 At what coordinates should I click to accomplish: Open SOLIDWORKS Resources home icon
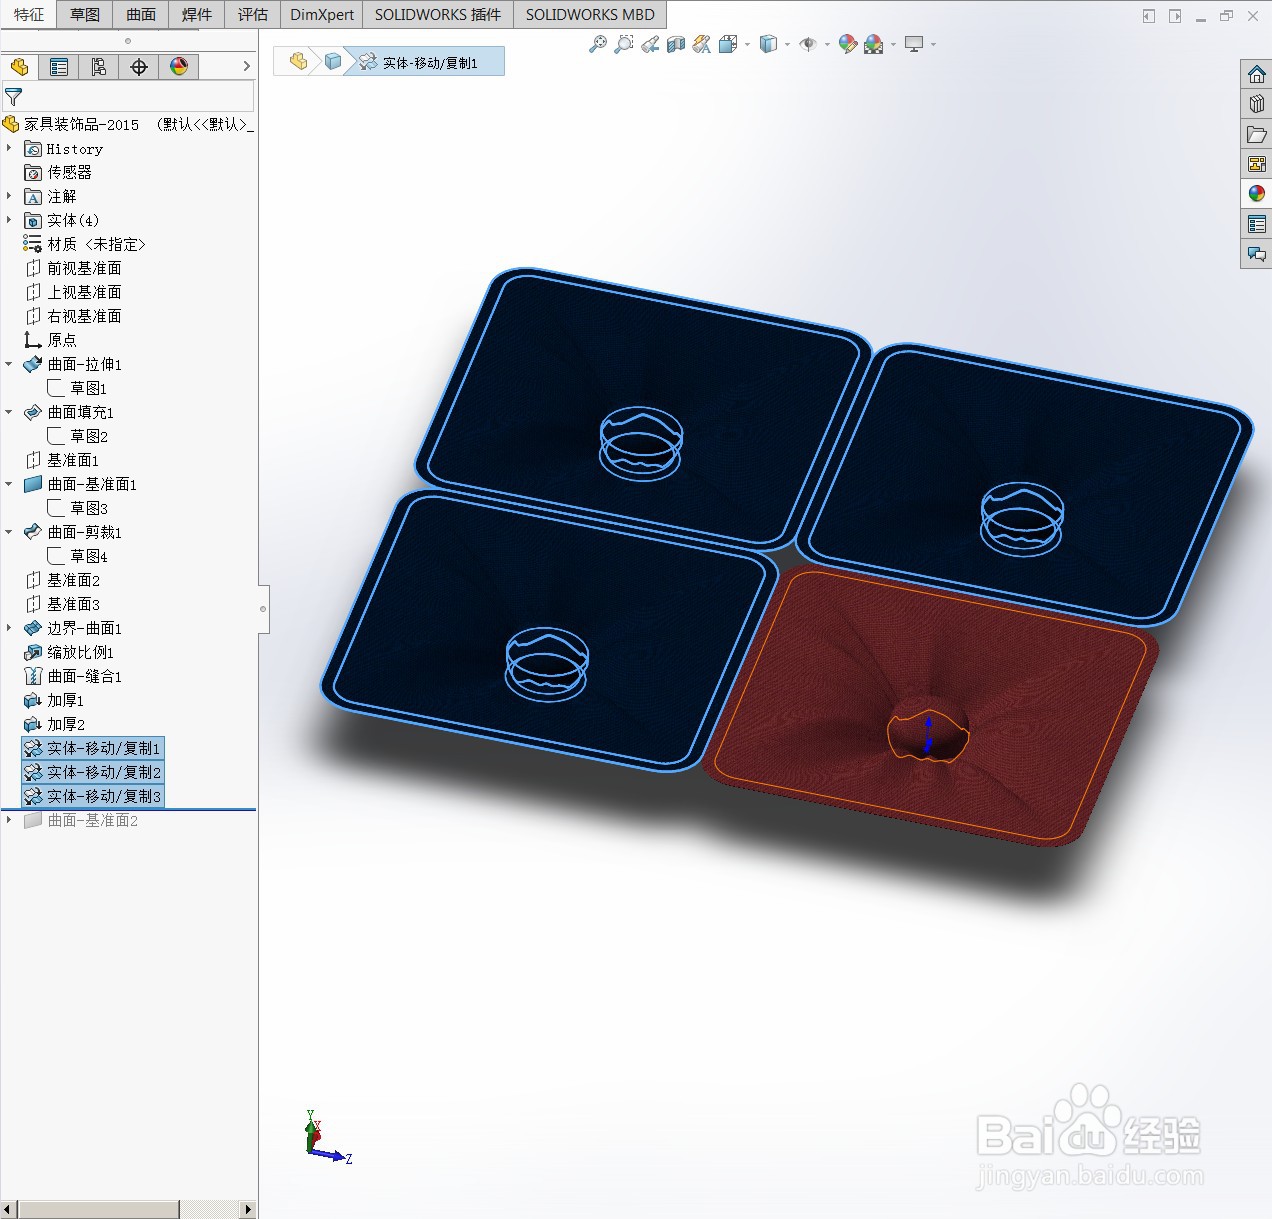[x=1257, y=74]
